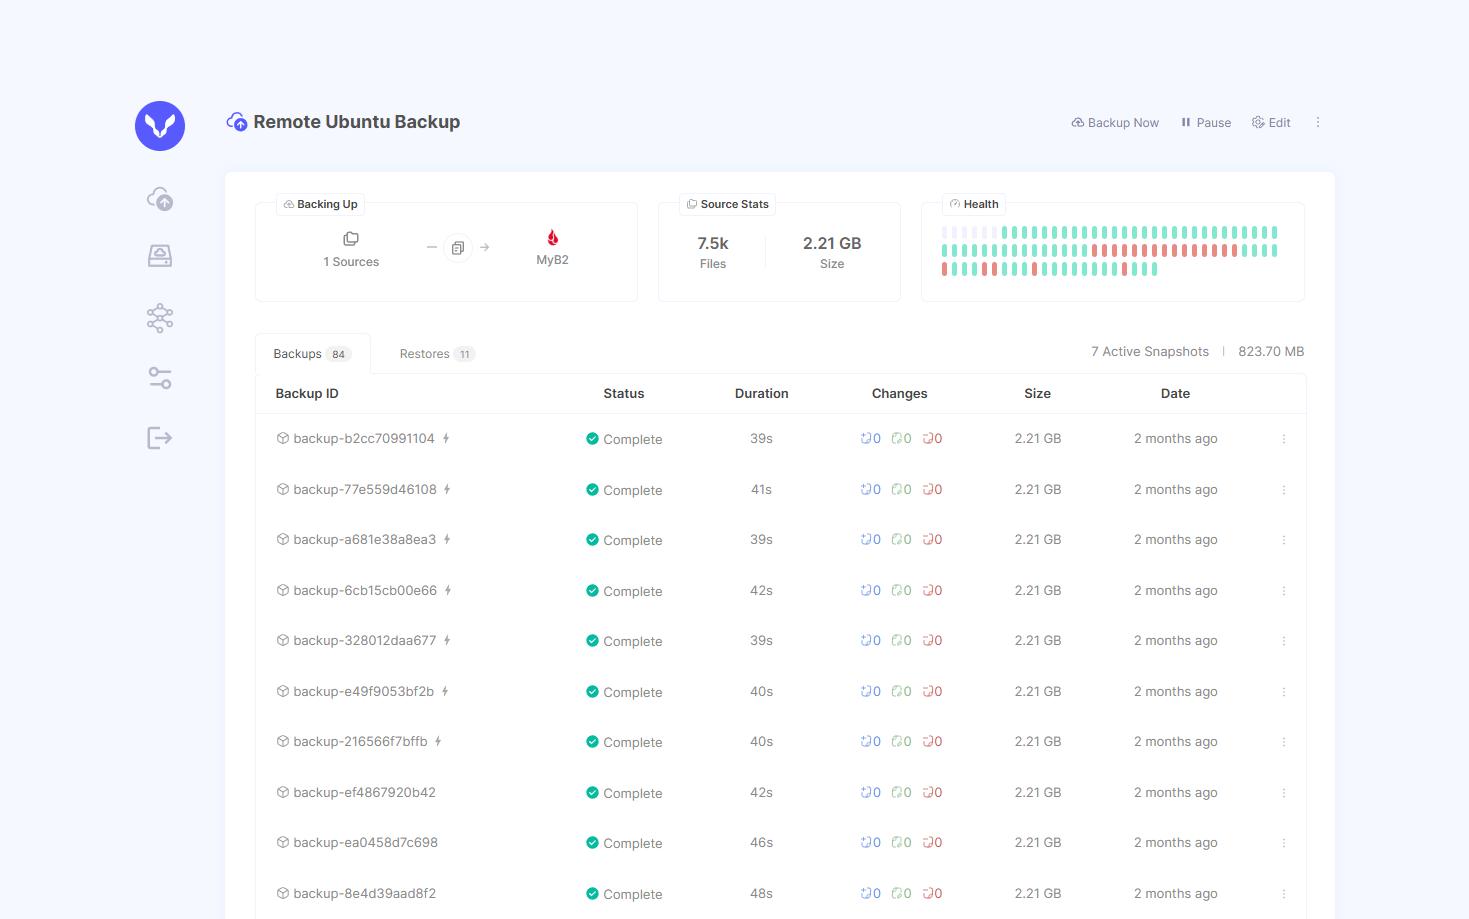Image resolution: width=1469 pixels, height=919 pixels.
Task: Open the cloud backup plans sidebar icon
Action: [x=160, y=199]
